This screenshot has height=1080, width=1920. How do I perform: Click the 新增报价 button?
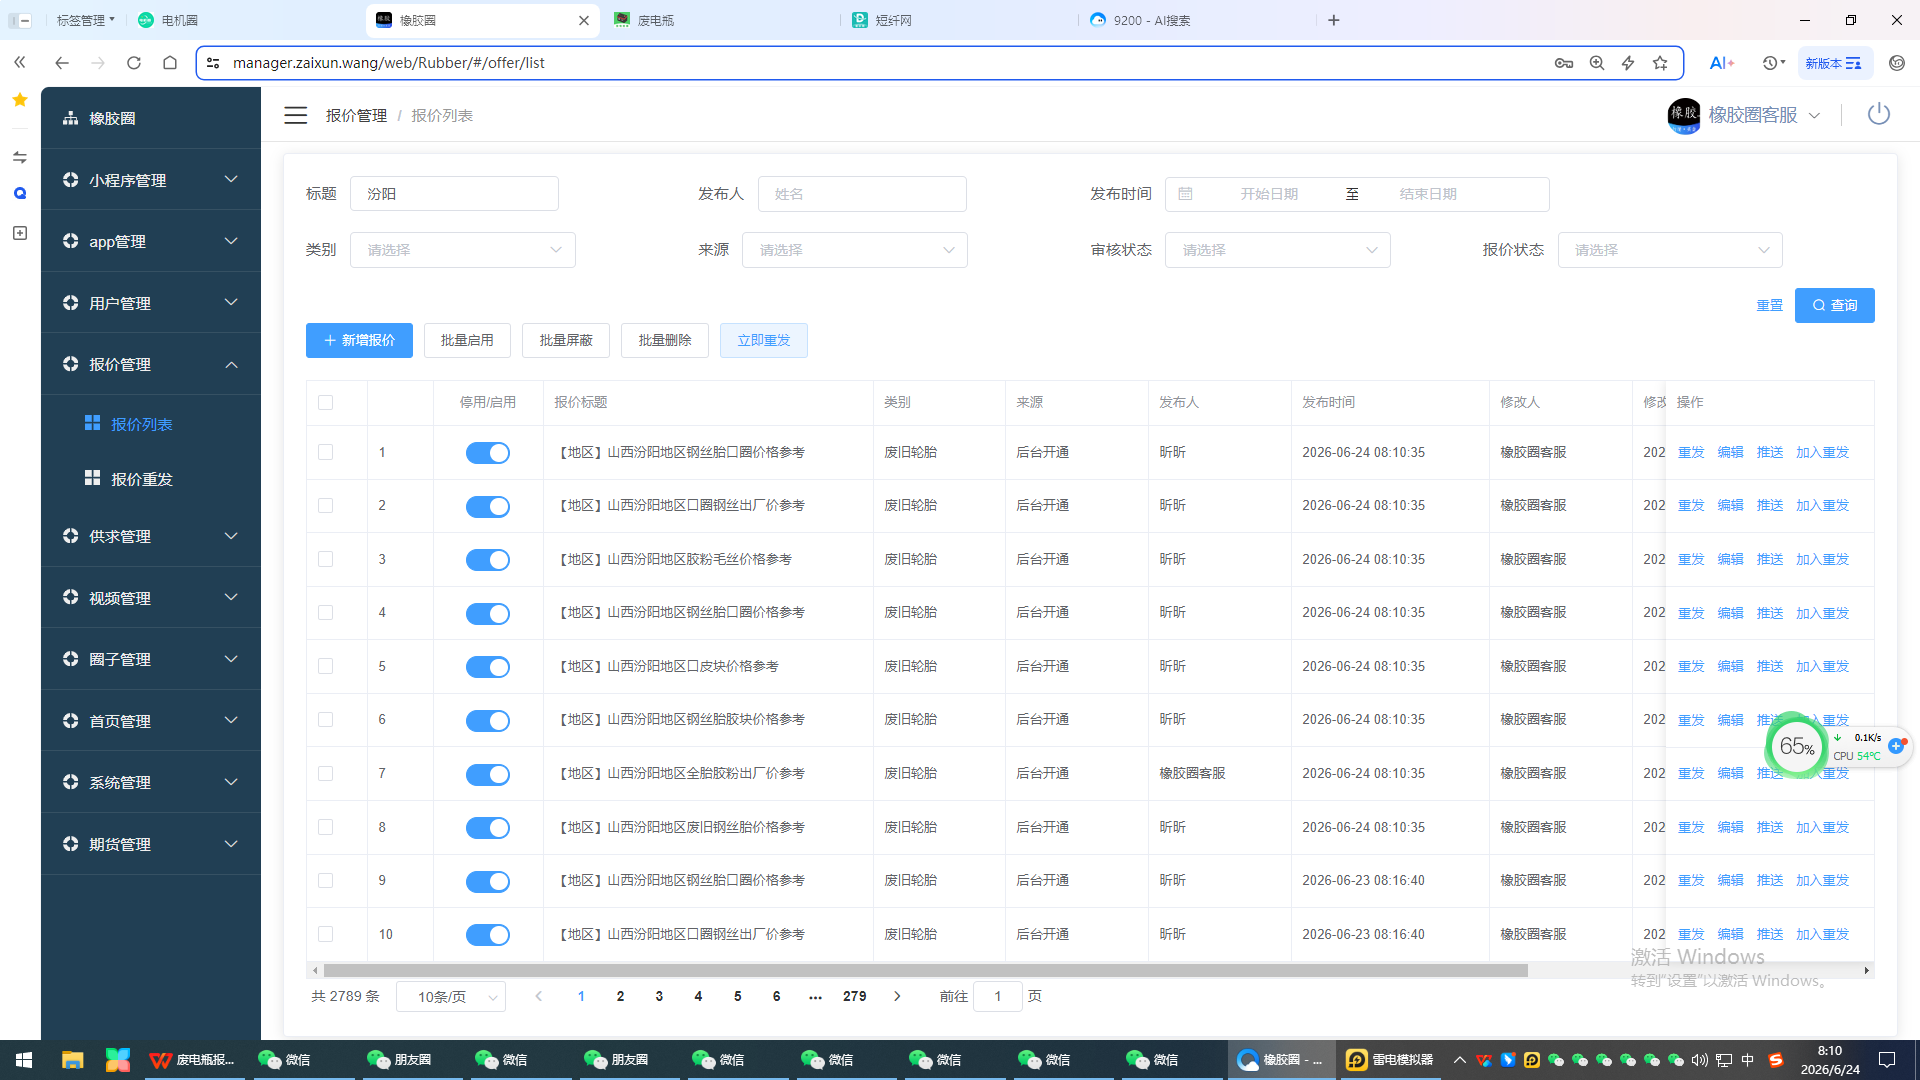359,340
